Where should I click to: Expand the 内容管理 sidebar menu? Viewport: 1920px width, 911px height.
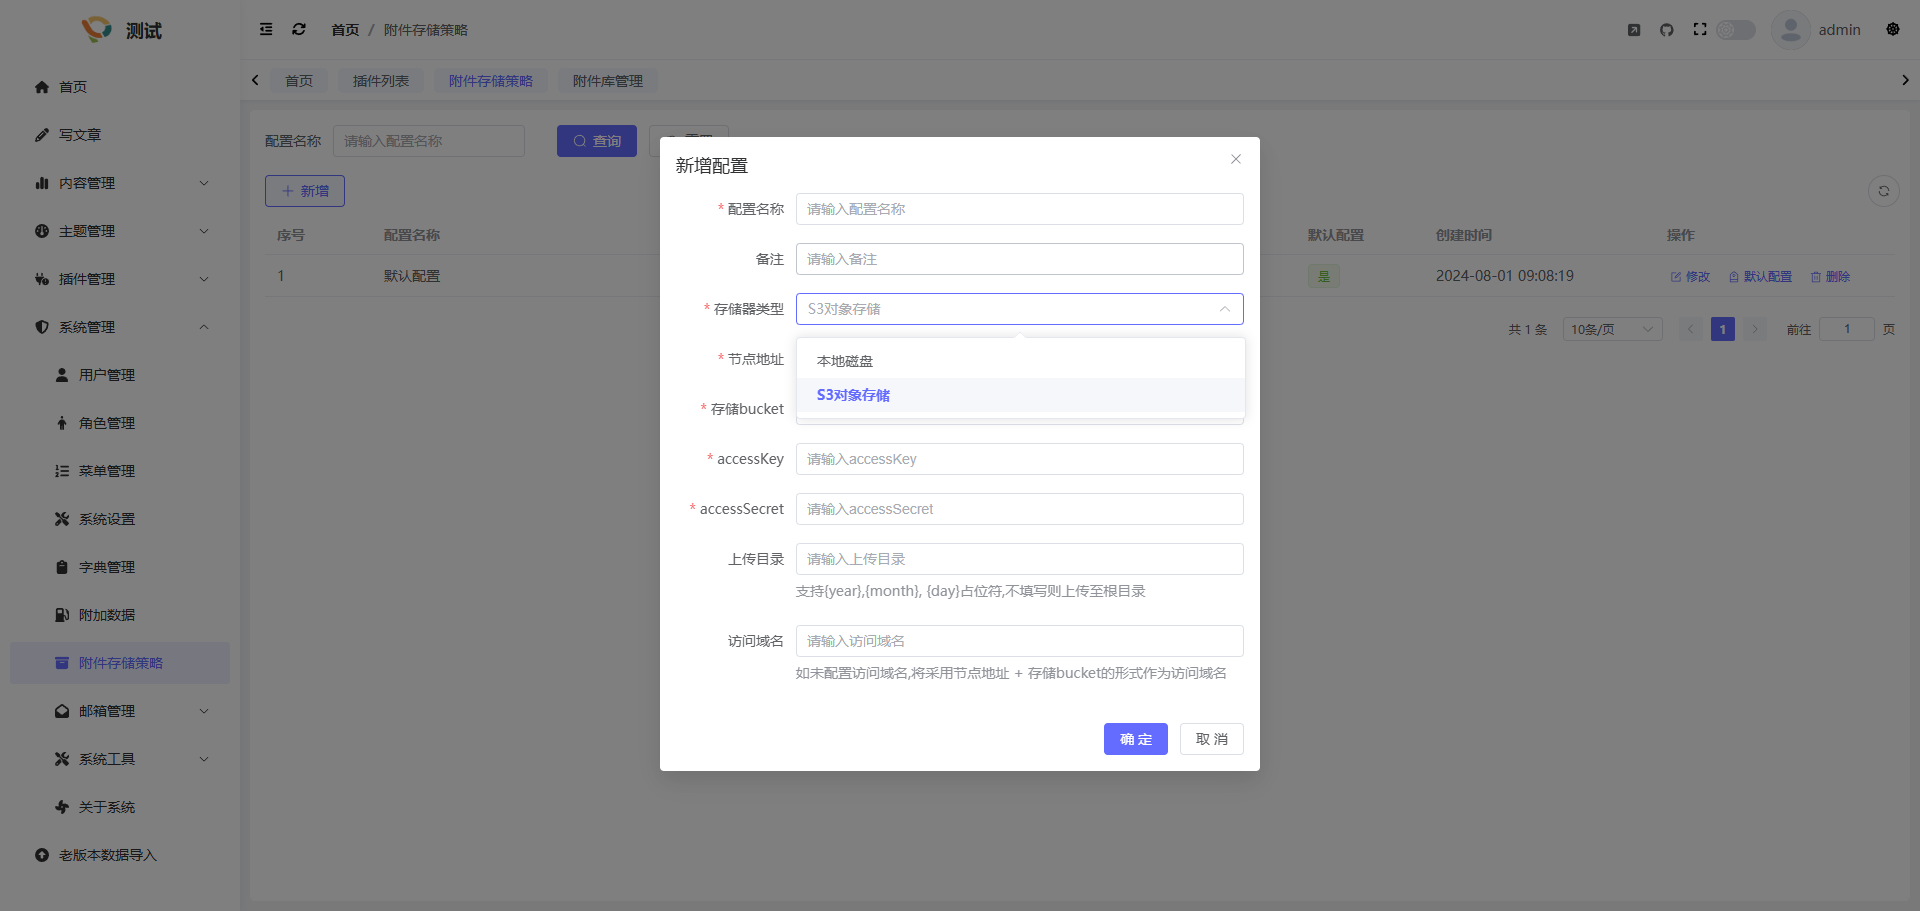(120, 183)
